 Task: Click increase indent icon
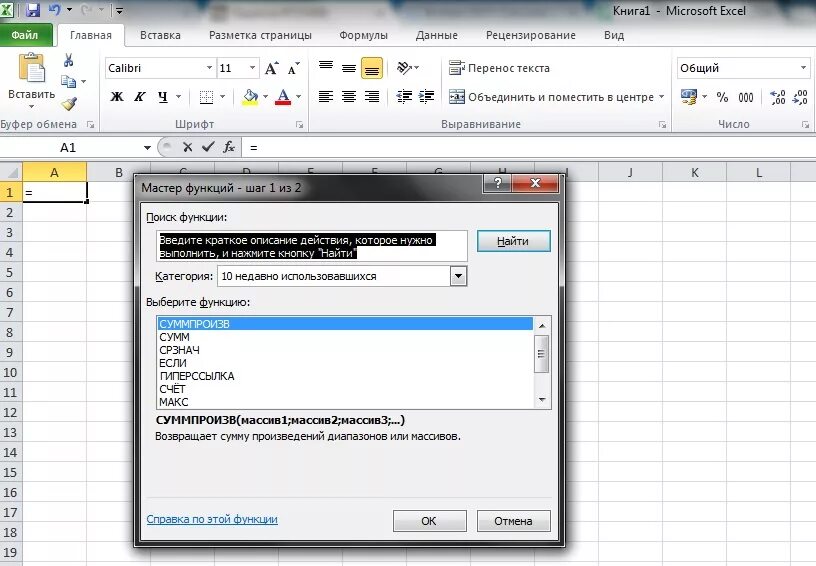point(426,97)
